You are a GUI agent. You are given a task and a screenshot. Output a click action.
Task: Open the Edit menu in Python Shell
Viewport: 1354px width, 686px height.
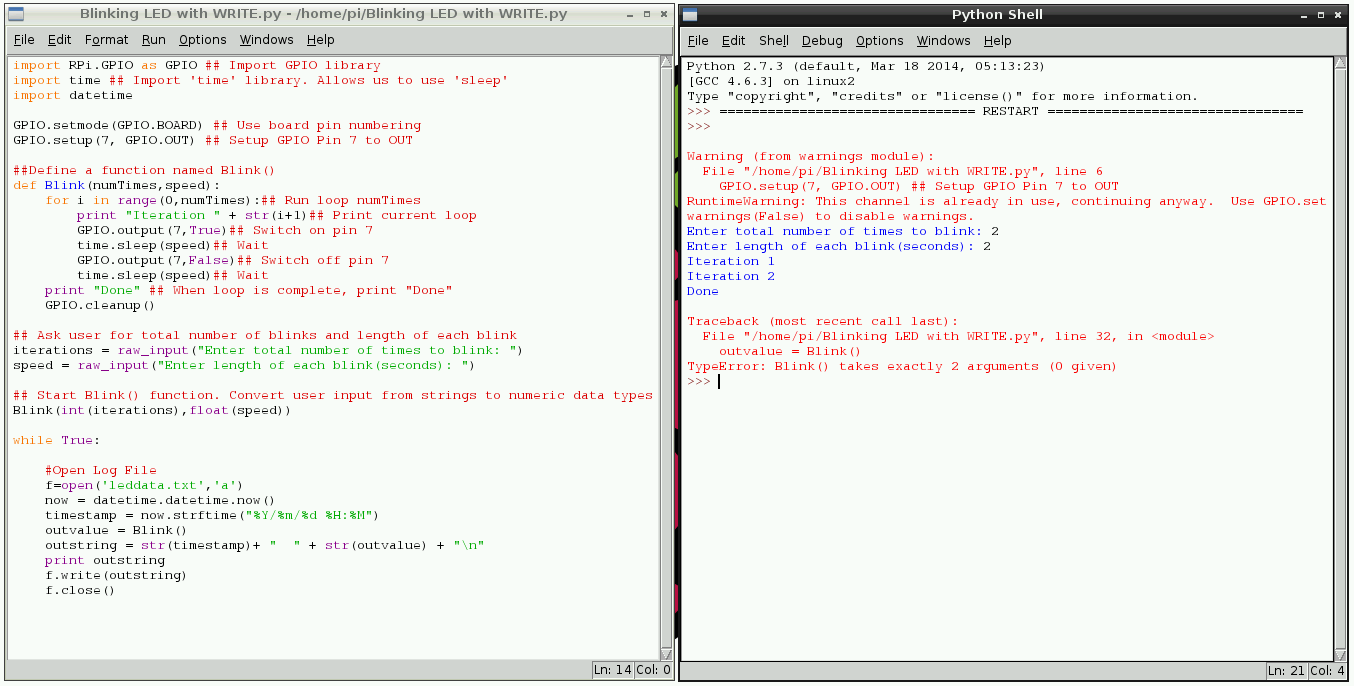pyautogui.click(x=734, y=40)
